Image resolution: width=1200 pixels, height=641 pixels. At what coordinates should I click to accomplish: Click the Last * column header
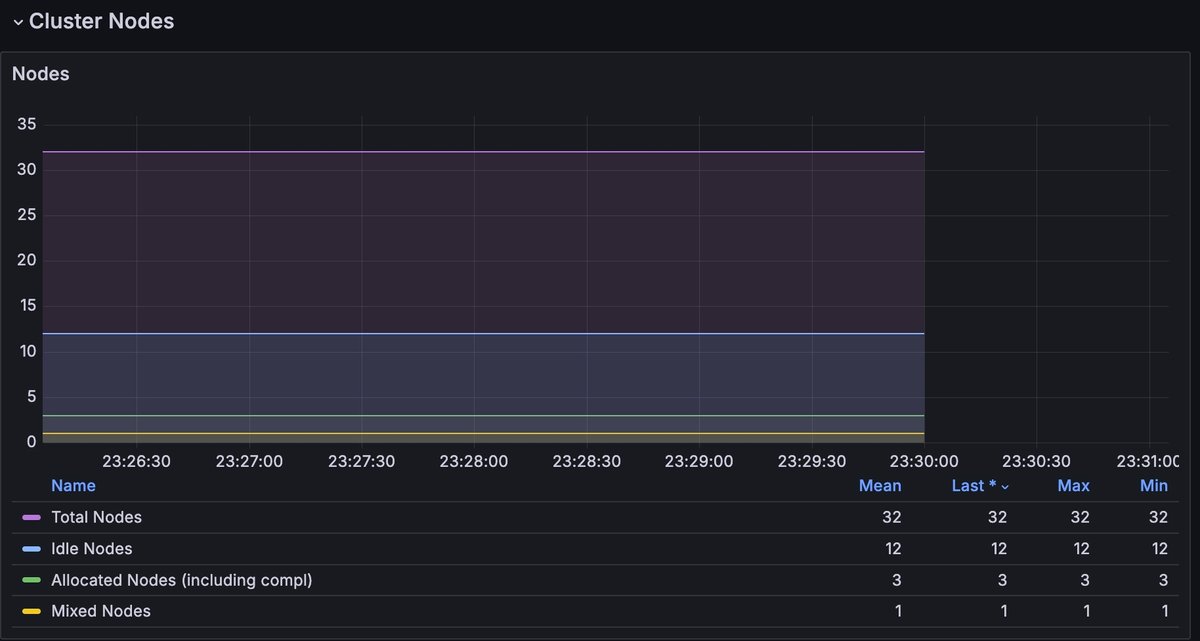pyautogui.click(x=973, y=486)
